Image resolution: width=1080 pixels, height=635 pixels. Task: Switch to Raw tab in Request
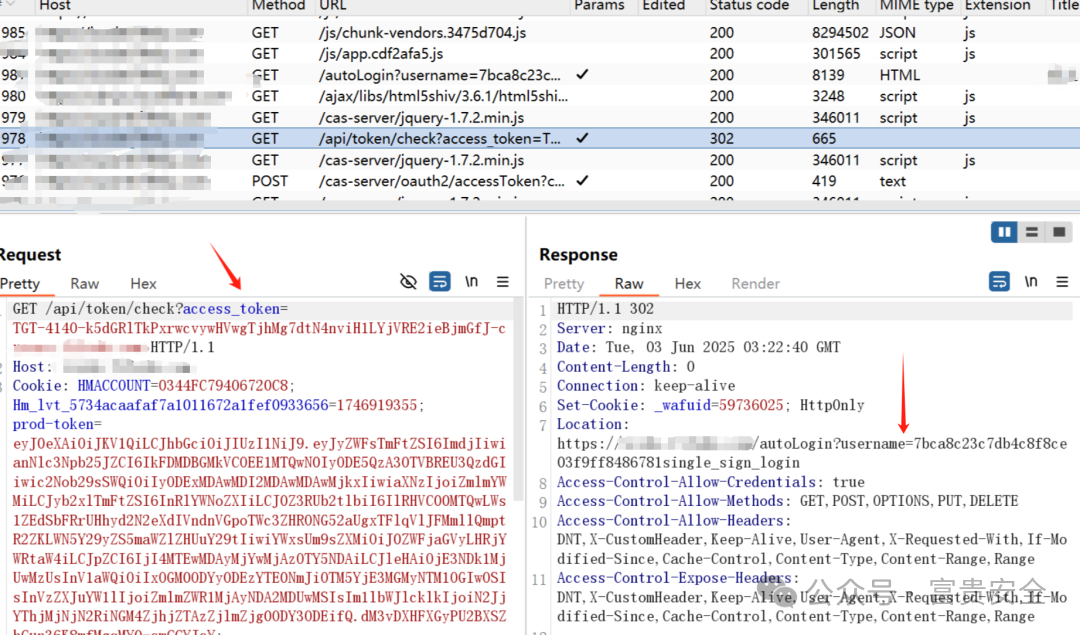(x=85, y=284)
